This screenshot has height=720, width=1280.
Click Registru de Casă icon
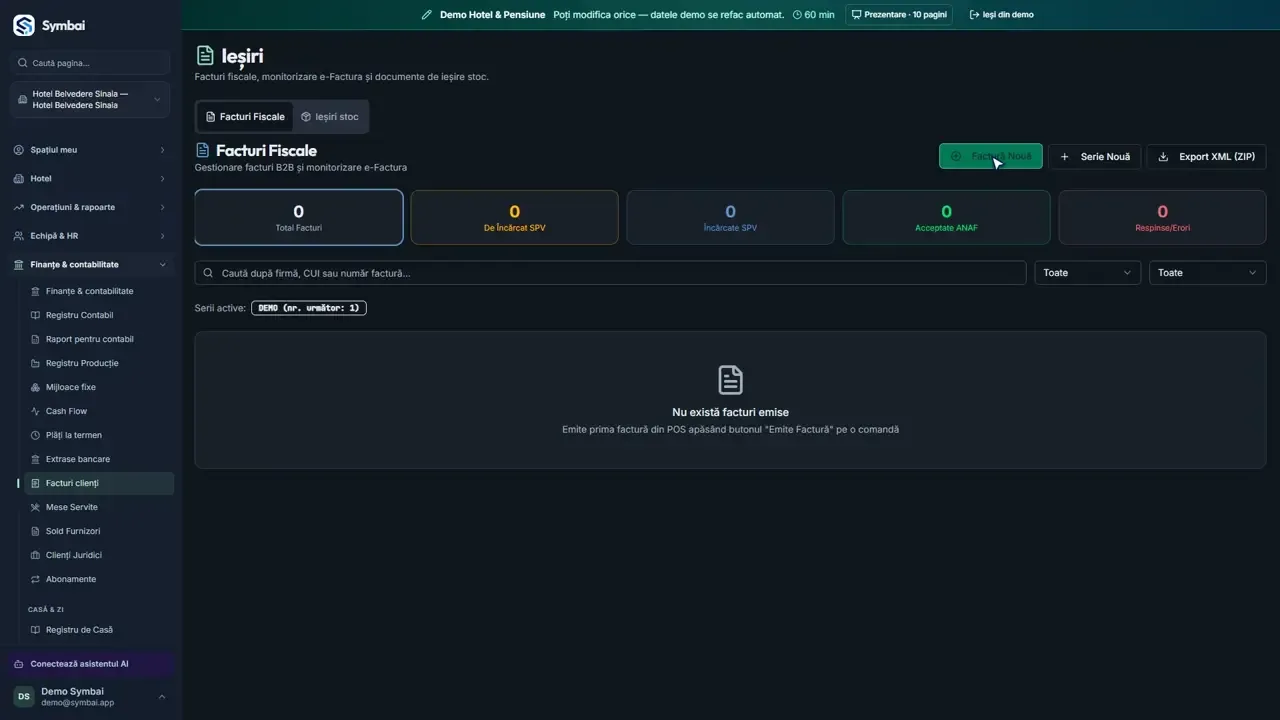[x=36, y=630]
